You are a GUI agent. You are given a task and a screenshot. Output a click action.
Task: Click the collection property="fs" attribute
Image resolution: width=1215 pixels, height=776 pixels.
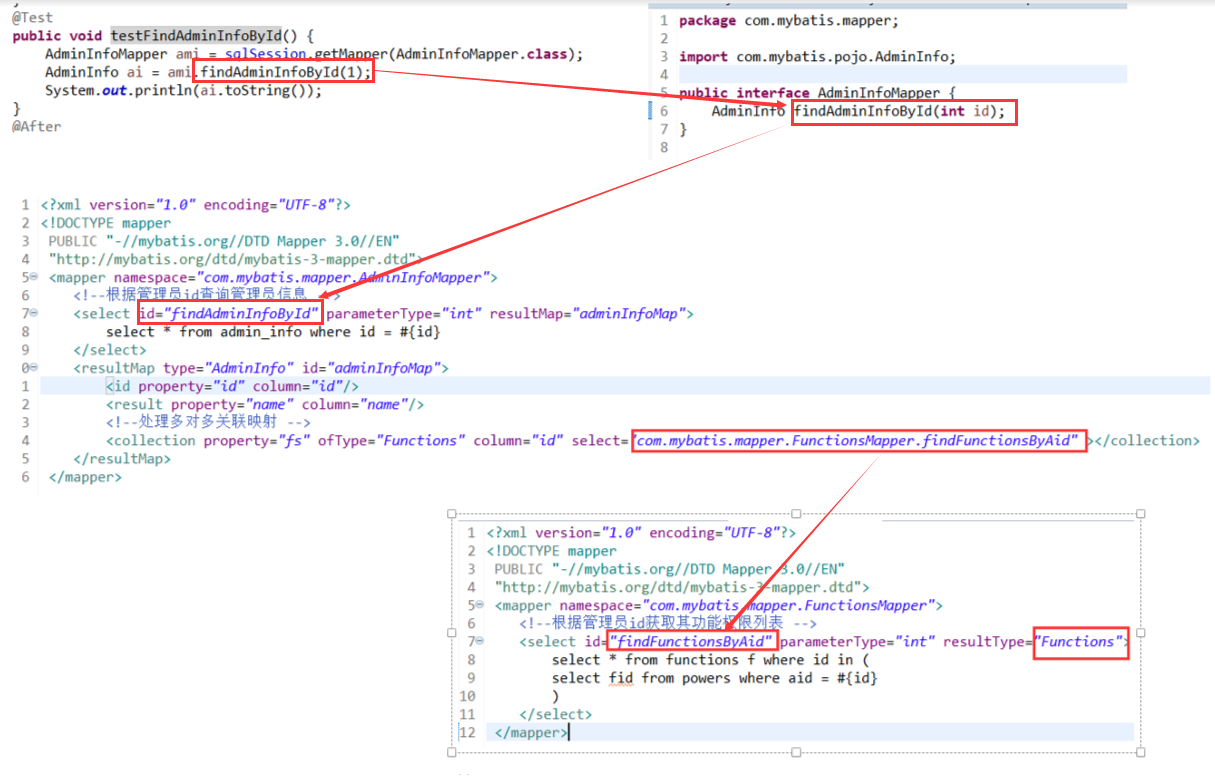coord(257,440)
